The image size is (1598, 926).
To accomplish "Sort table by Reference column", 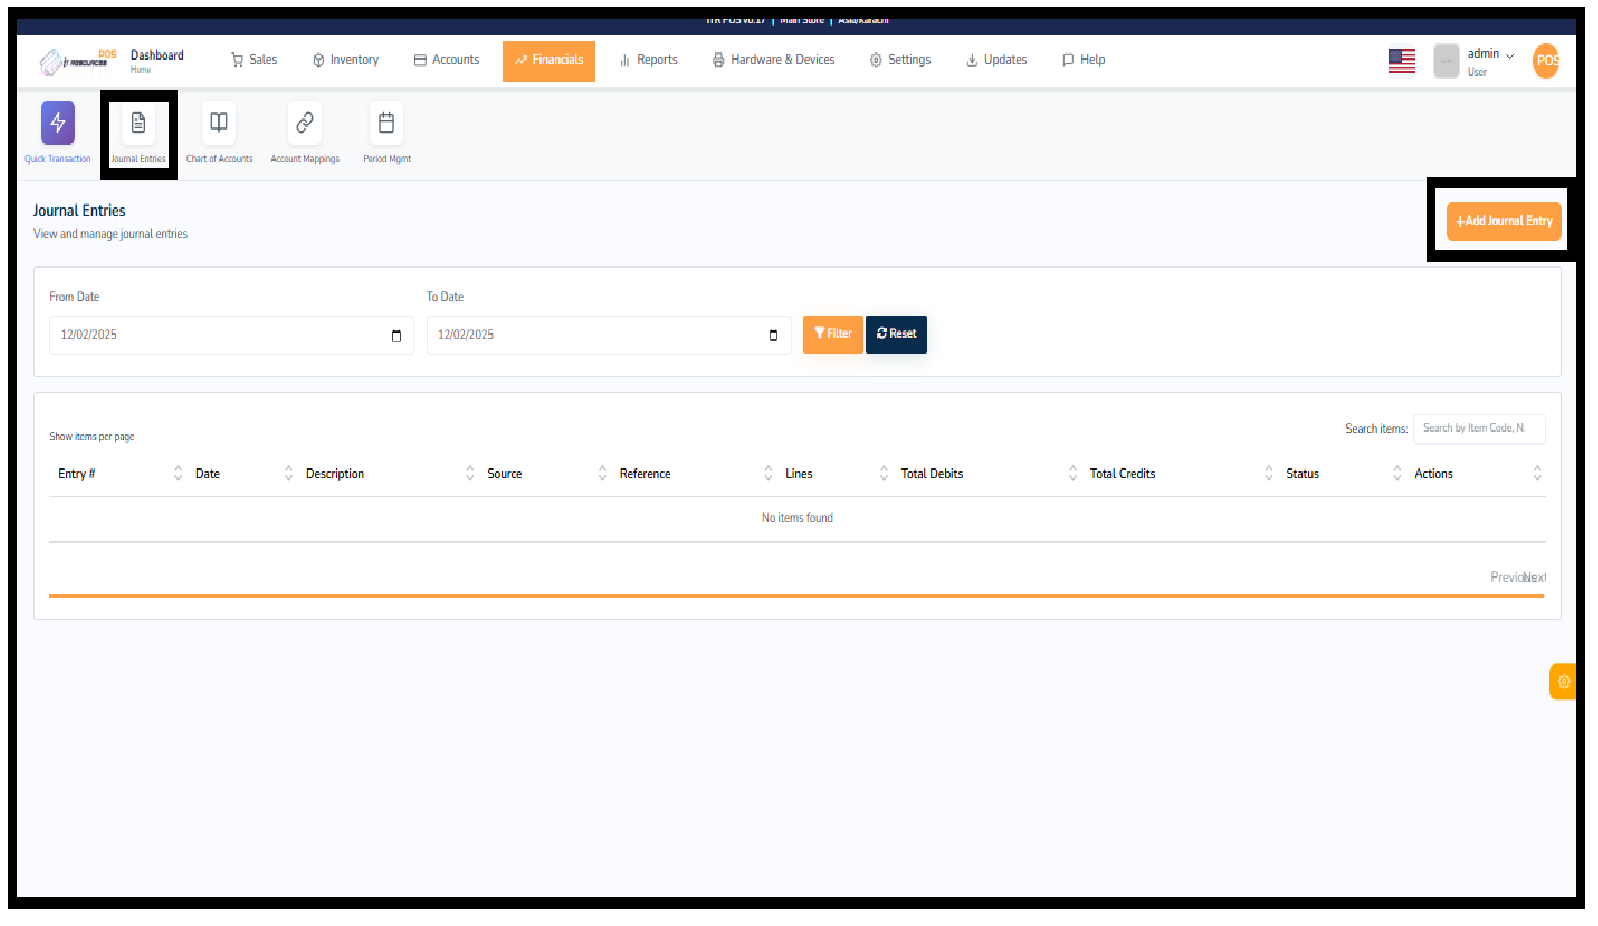I will [x=768, y=473].
